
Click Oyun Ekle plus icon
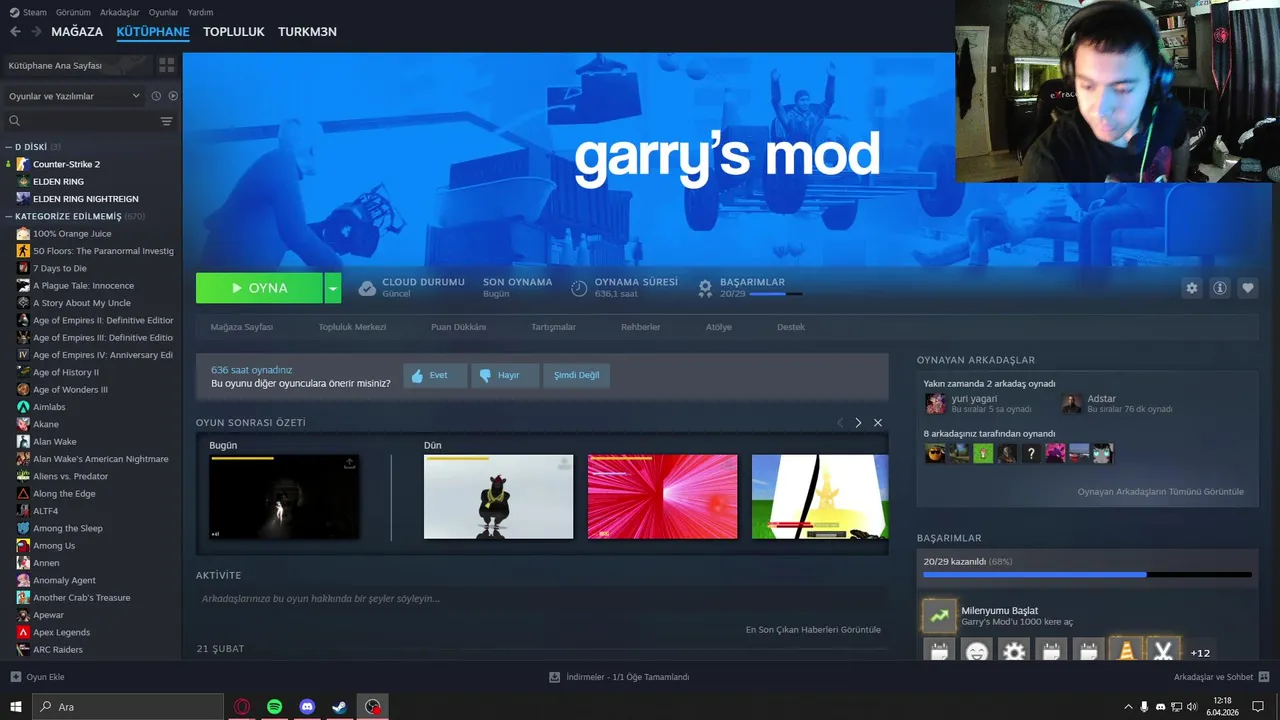(15, 677)
